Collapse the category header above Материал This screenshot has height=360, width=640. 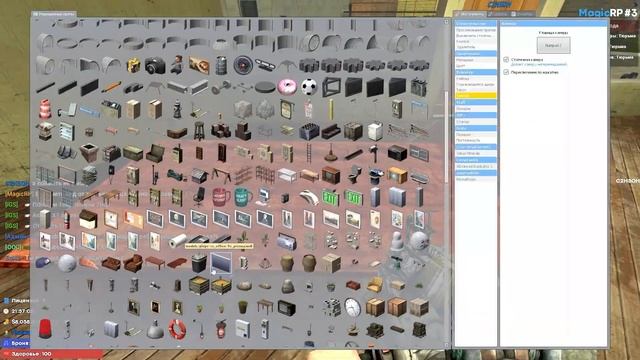[x=476, y=53]
